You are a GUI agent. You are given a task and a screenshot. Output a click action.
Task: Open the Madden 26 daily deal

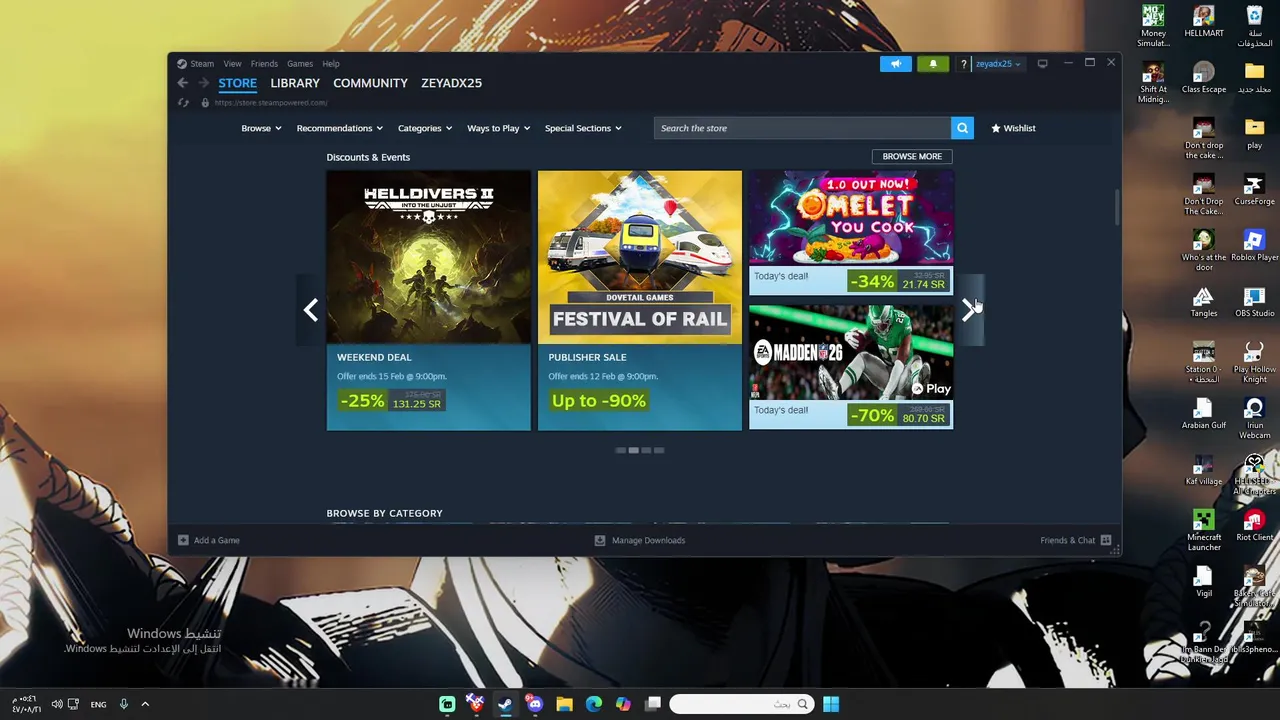pyautogui.click(x=851, y=367)
